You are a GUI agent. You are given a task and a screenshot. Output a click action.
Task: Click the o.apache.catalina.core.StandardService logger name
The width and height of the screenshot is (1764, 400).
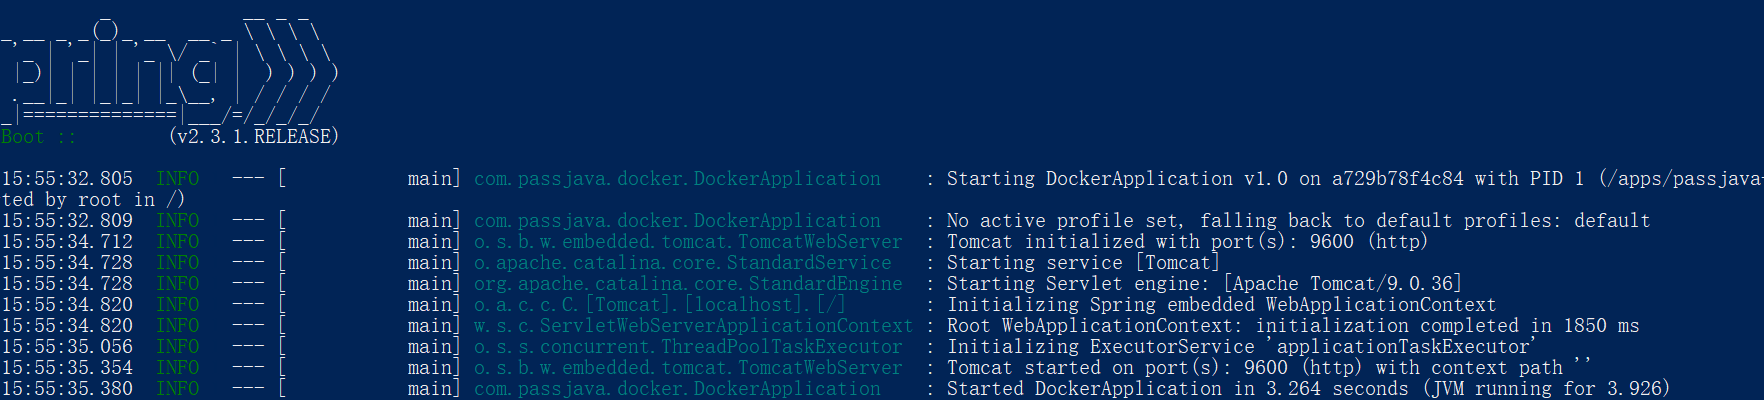682,263
